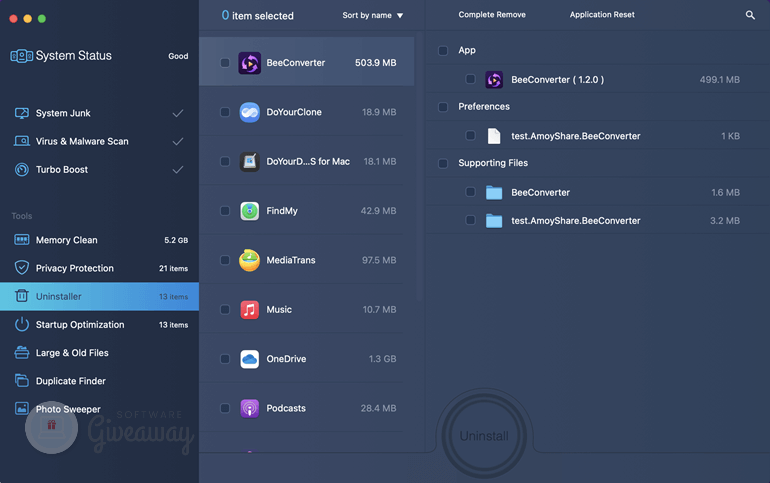The height and width of the screenshot is (483, 770).
Task: Tick the 1 KB test.AmoyShare.BeeConverter checkbox
Action: 470,135
